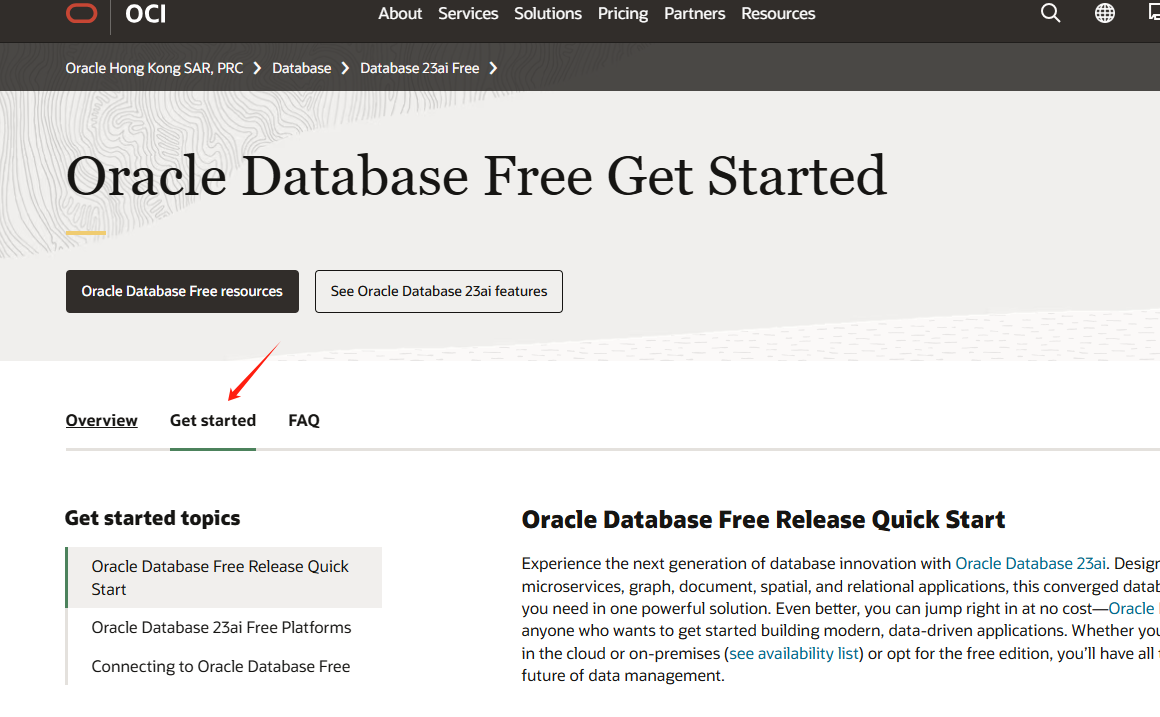Click the OCI header label
Viewport: 1160px width, 717px height.
tap(146, 13)
